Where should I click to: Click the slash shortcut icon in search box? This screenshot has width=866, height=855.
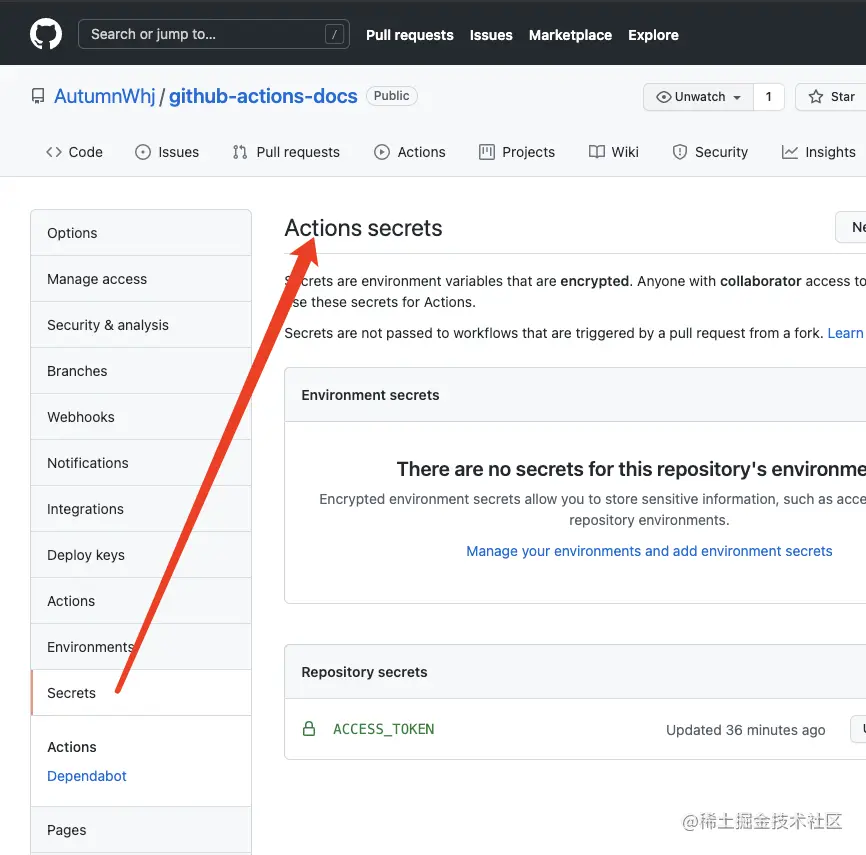(x=334, y=35)
